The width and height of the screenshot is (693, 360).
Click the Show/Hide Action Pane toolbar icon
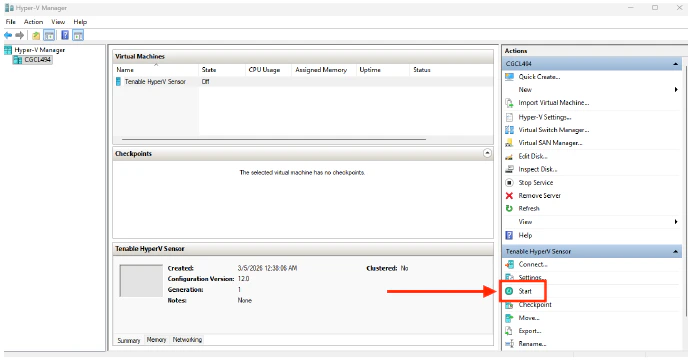coord(78,35)
